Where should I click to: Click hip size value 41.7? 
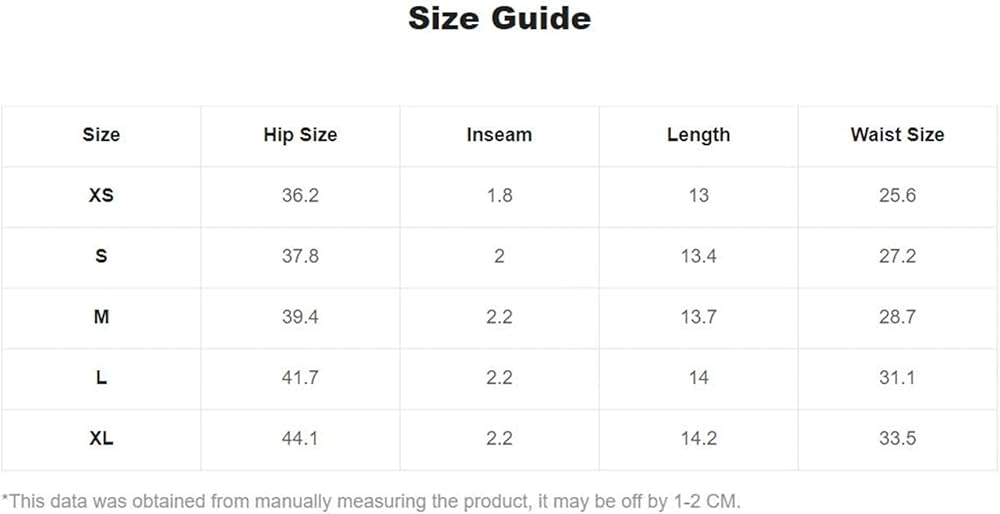click(x=300, y=378)
